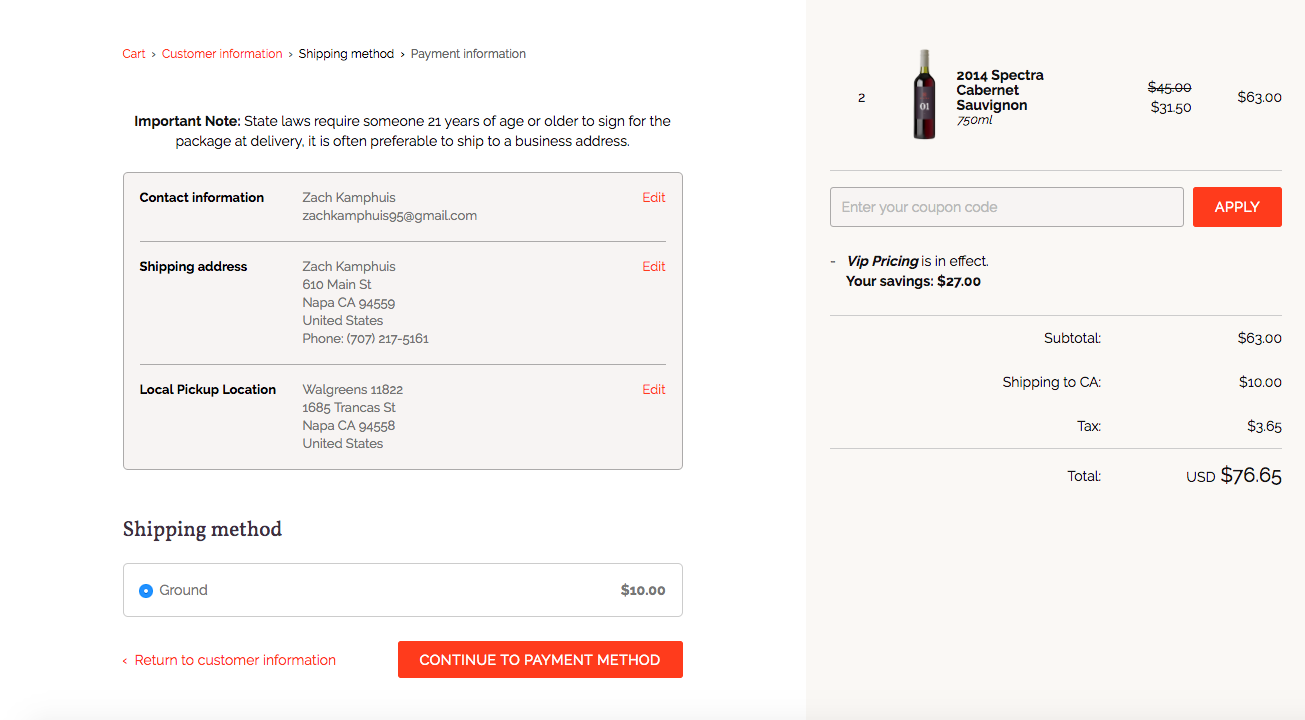Focus the coupon code input field

click(1006, 207)
